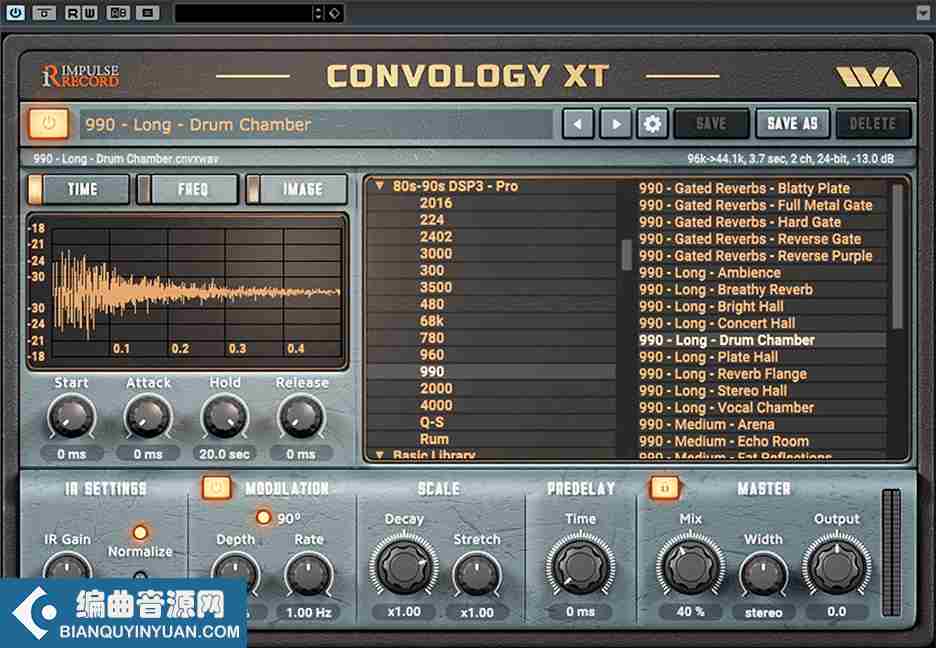Click the host Bypass Effect icon
Viewport: 936px width, 648px height.
(44, 13)
